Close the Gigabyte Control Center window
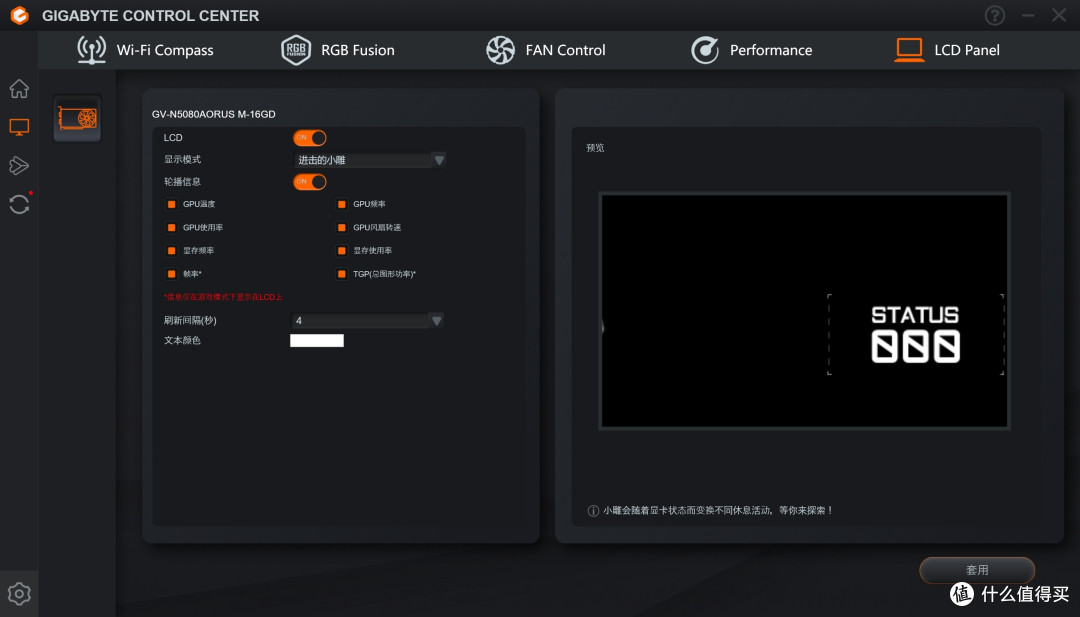Image resolution: width=1080 pixels, height=617 pixels. point(1059,15)
